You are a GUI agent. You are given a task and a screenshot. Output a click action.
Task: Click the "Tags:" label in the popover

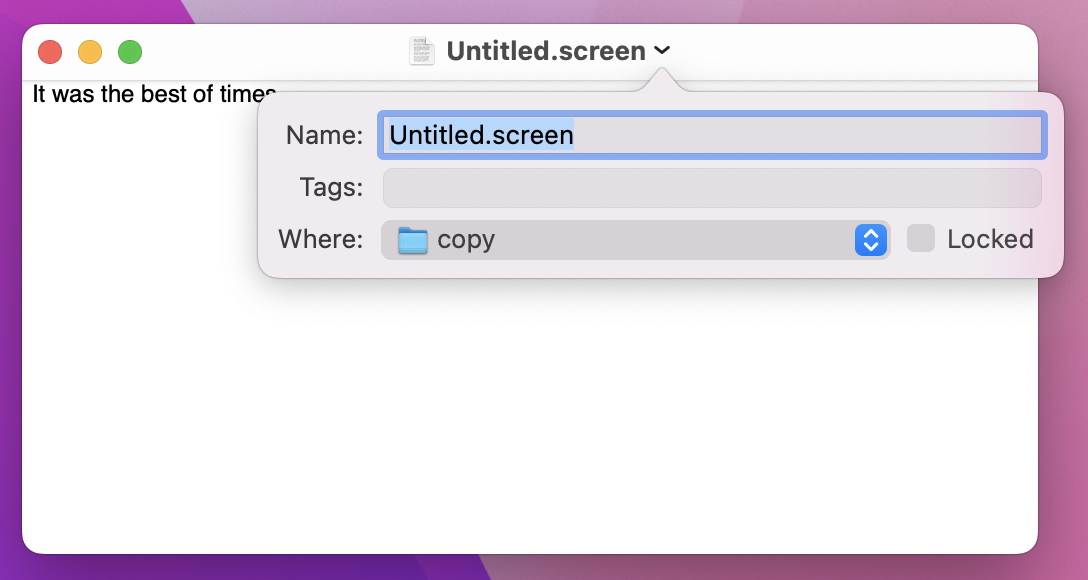[x=331, y=187]
